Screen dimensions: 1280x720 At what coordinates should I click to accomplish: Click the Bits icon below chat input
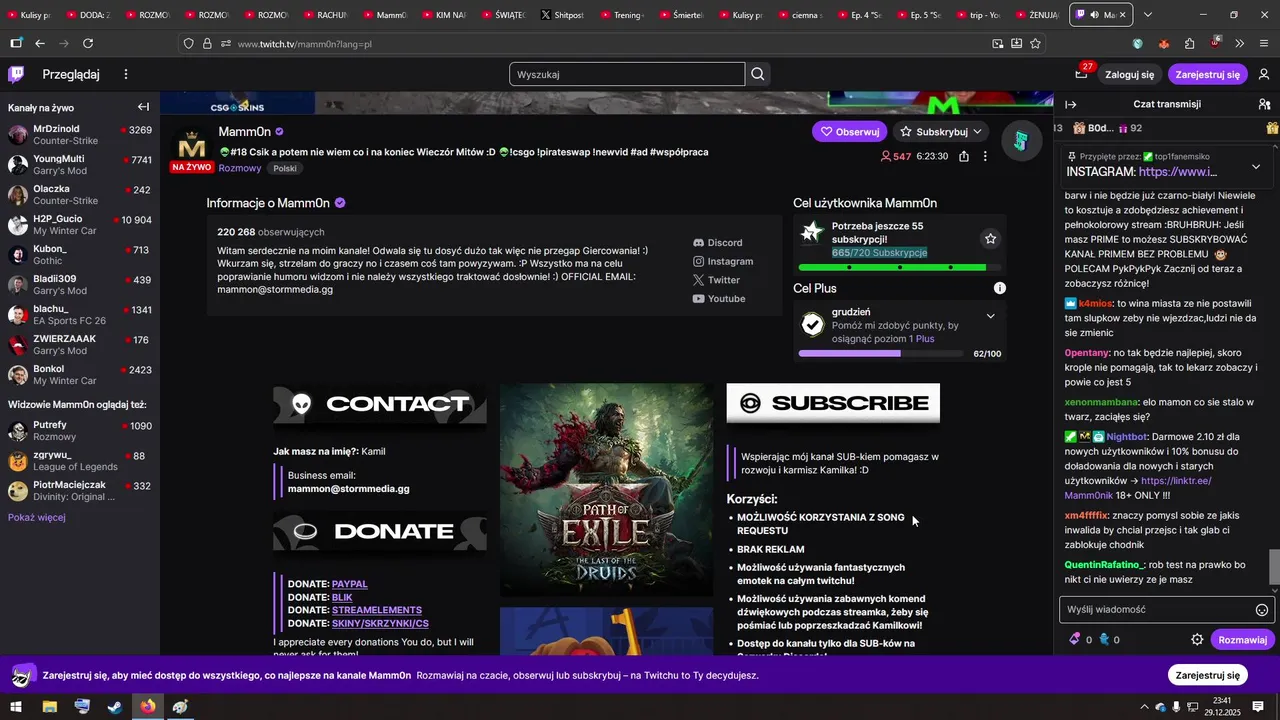point(1075,640)
